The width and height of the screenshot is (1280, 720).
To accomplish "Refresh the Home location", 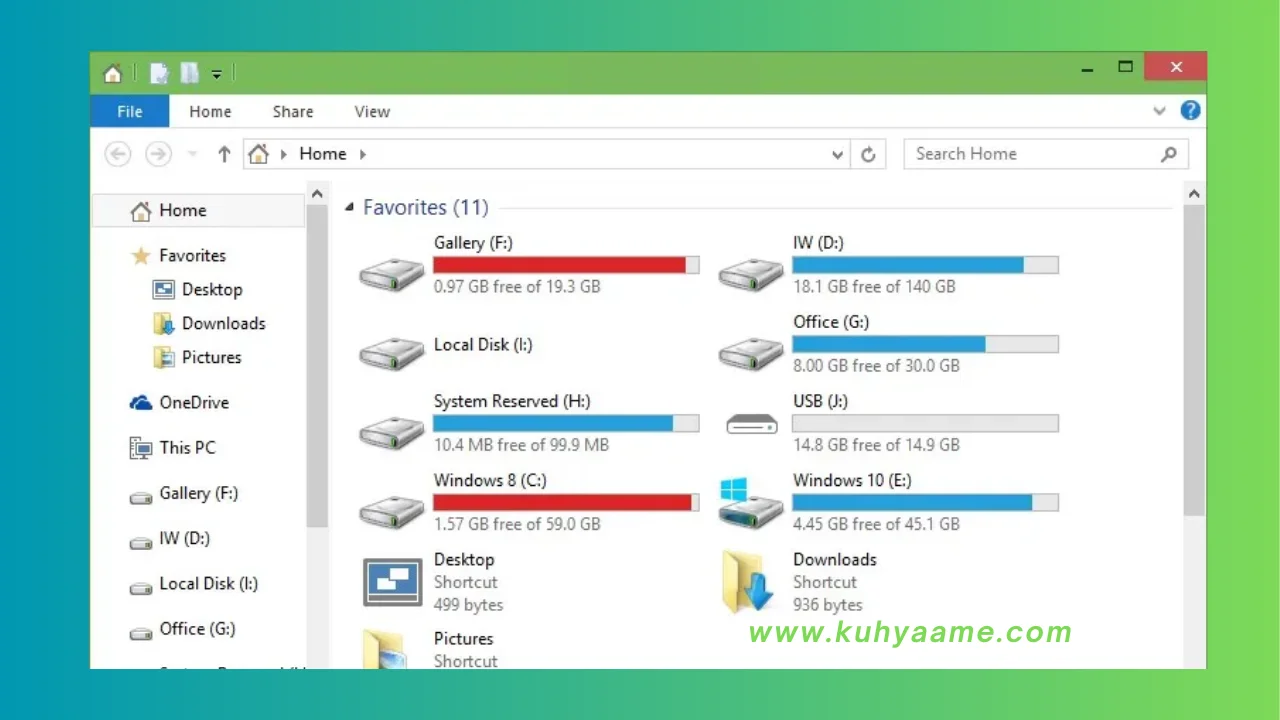I will tap(868, 155).
